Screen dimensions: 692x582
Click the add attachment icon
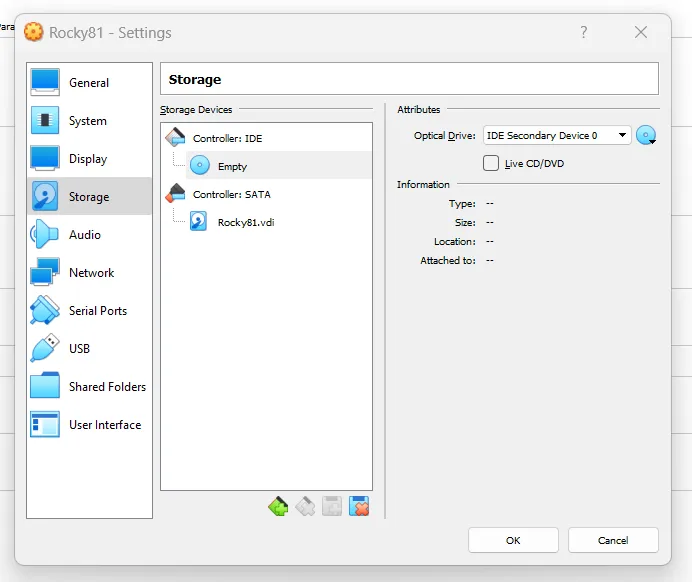coord(332,506)
